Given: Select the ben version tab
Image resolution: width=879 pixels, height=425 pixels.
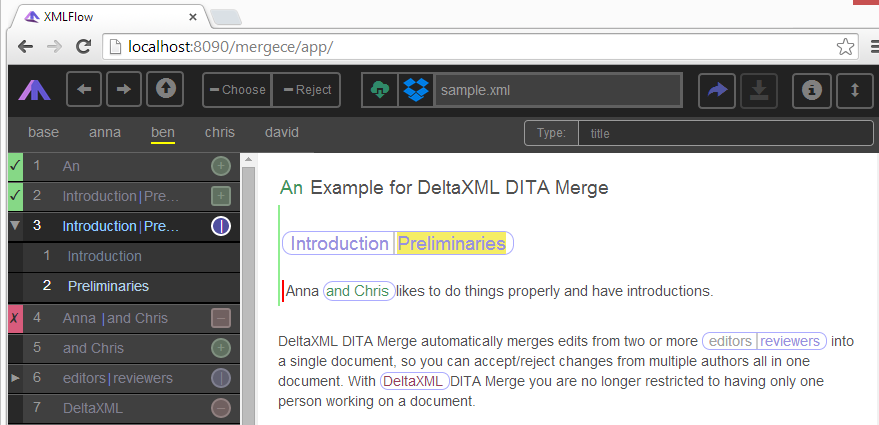Looking at the screenshot, I should 163,133.
